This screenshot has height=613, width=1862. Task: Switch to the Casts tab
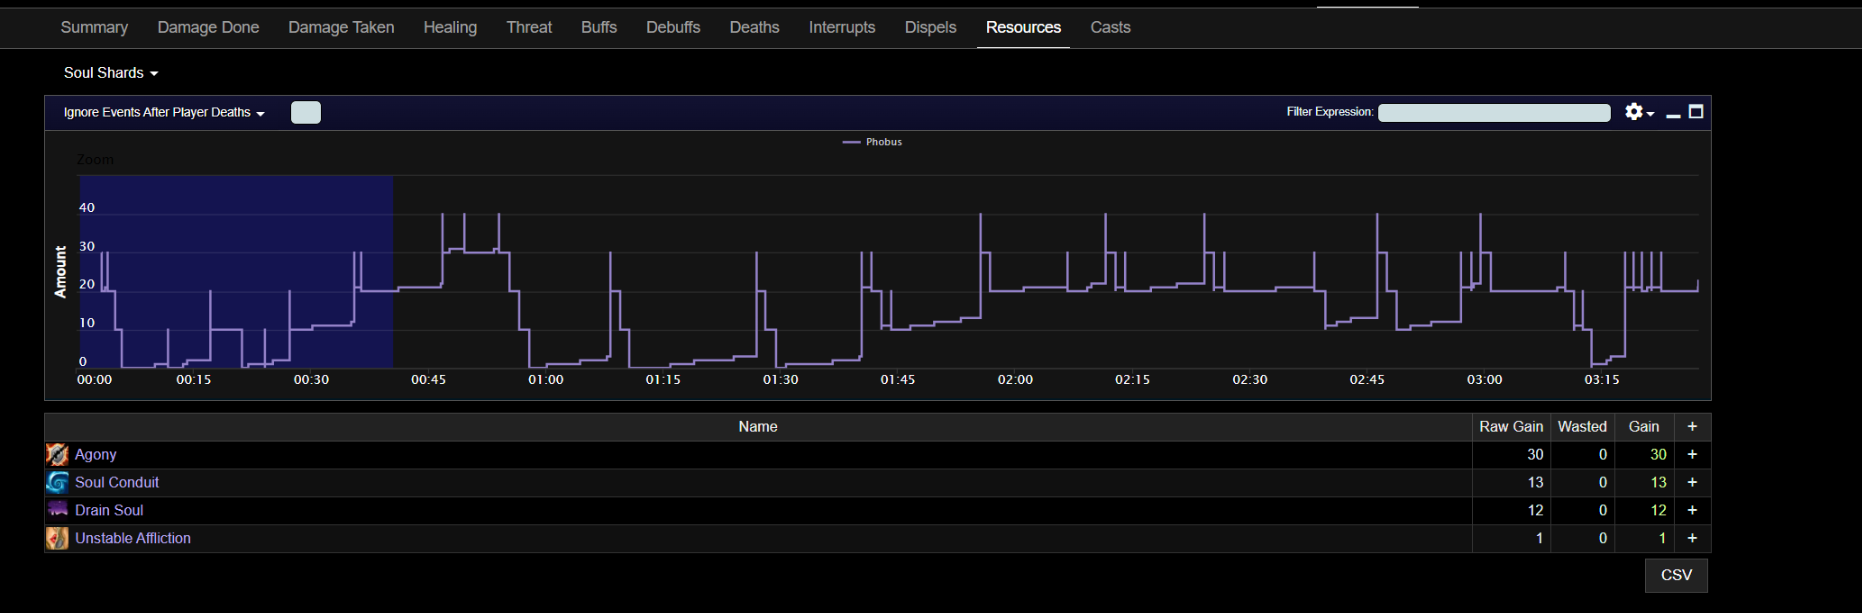point(1110,27)
